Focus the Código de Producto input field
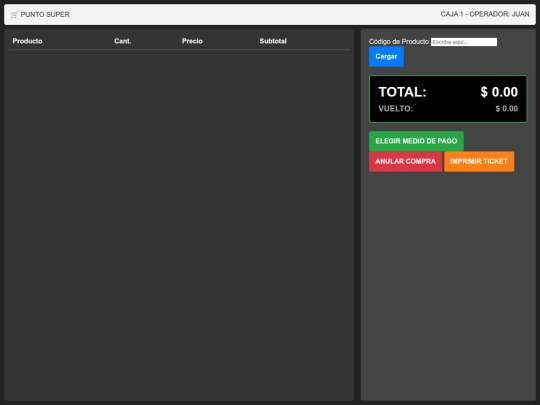 coord(464,42)
